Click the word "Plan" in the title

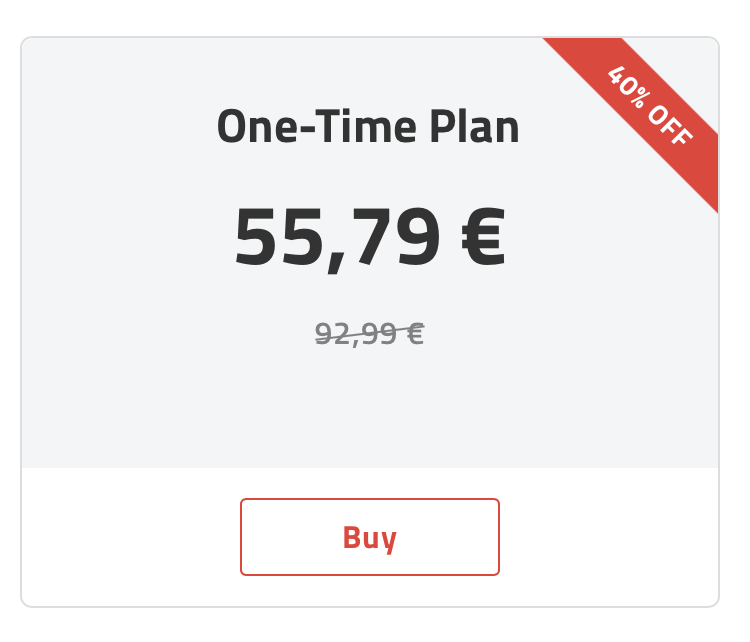tap(474, 127)
